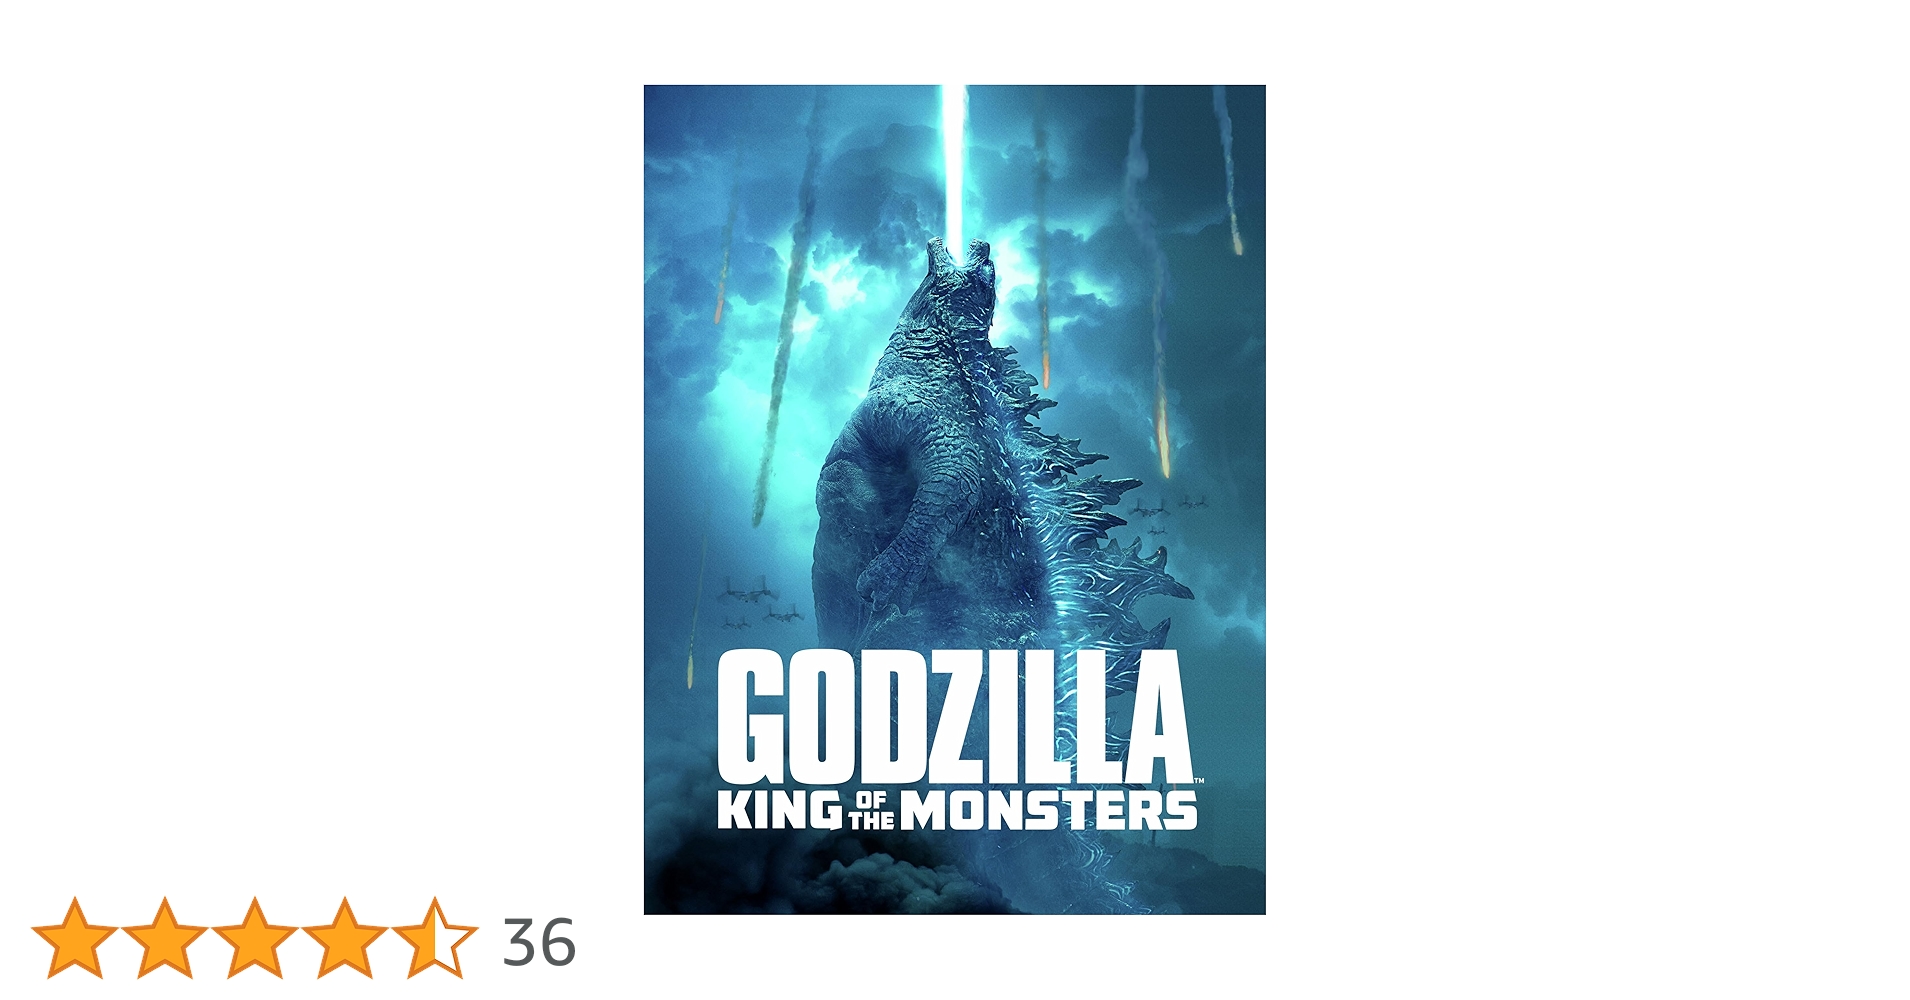
Task: Click the small 'OF THE' text in subtitle
Action: (x=872, y=811)
